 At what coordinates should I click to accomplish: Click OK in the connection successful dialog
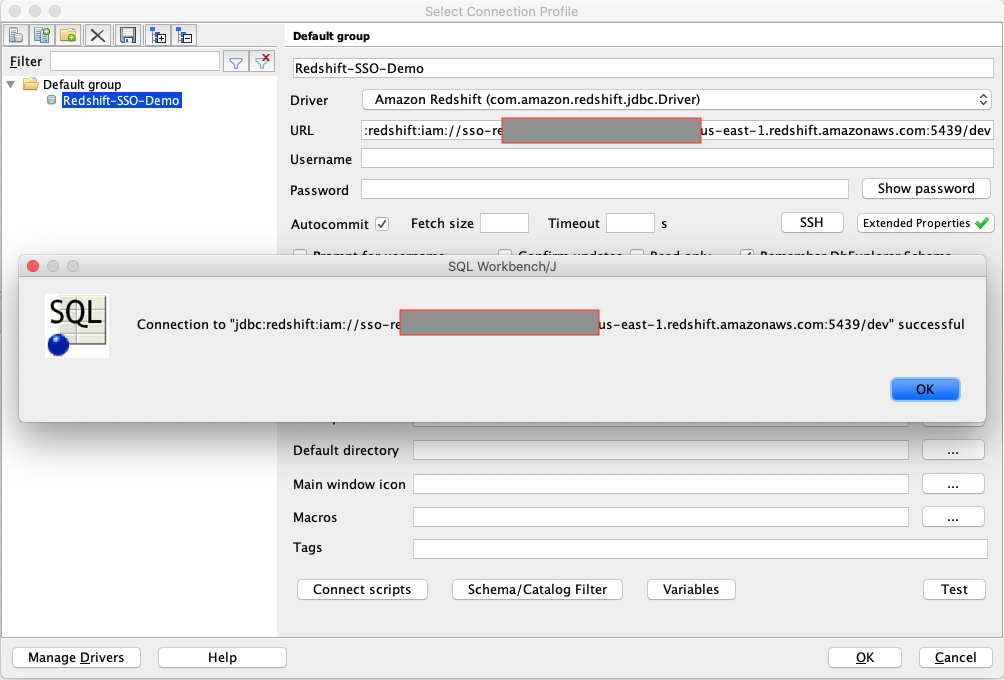point(925,390)
